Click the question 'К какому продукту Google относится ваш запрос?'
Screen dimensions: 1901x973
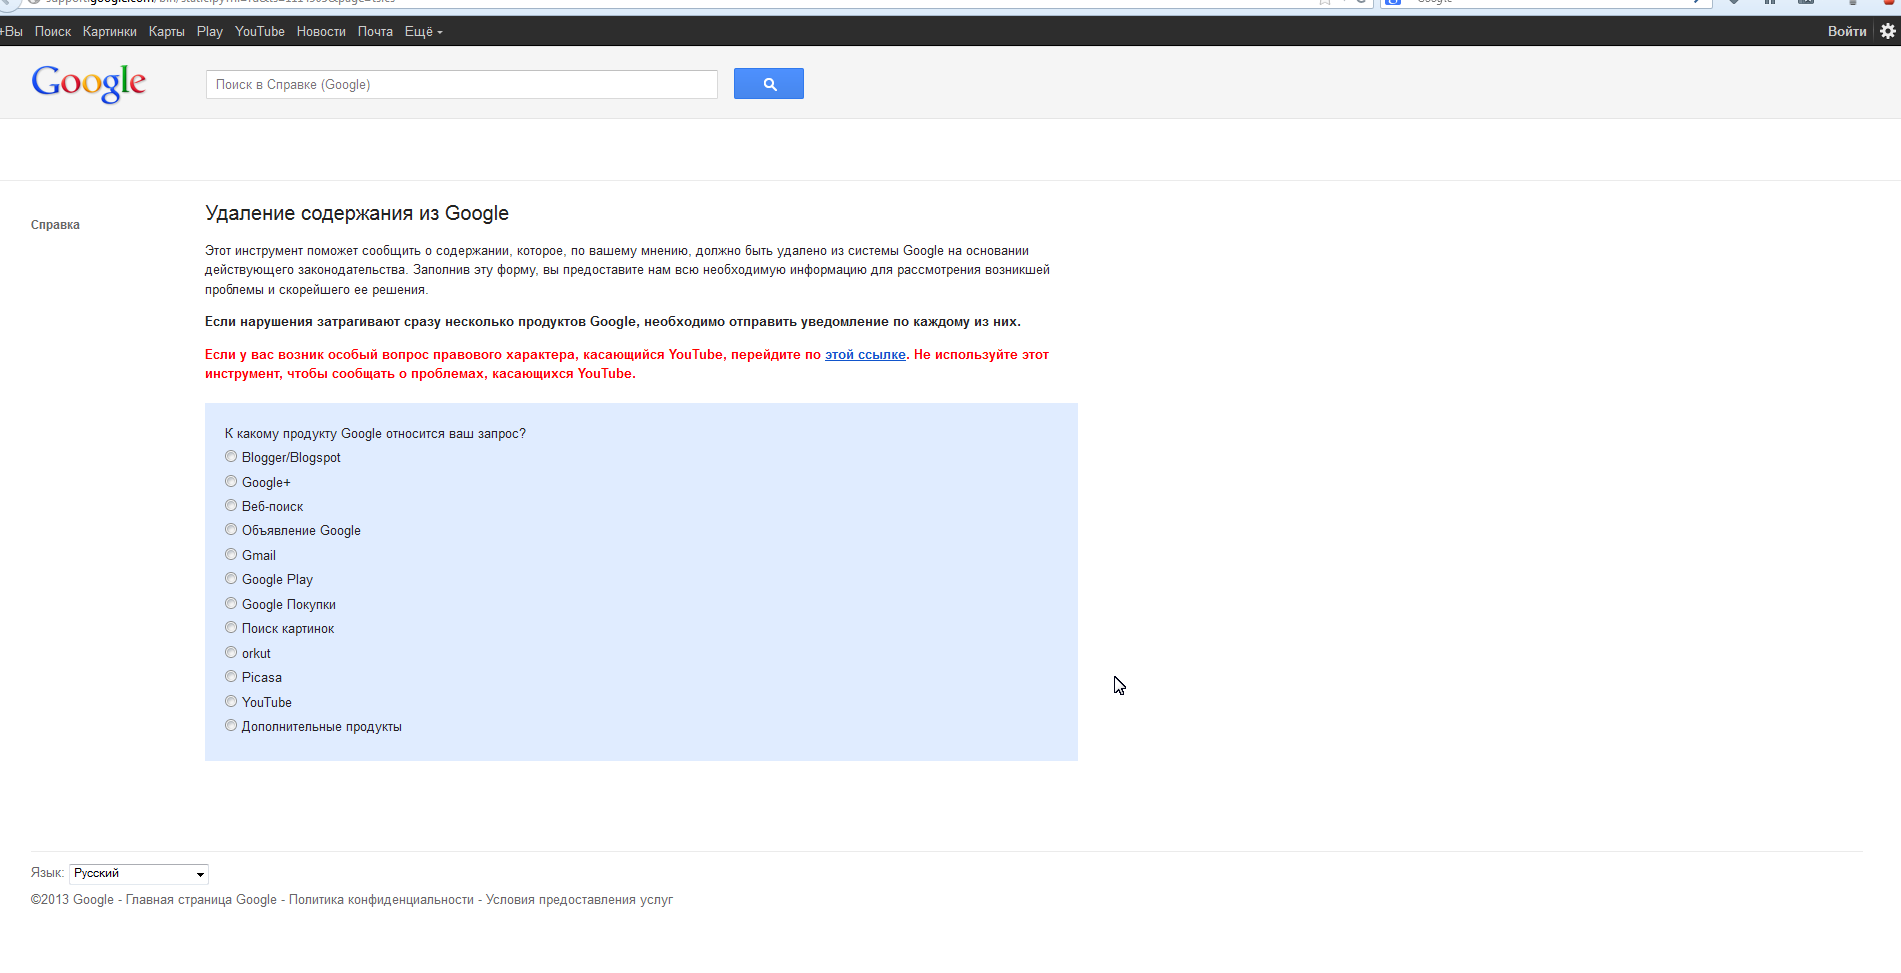point(375,434)
